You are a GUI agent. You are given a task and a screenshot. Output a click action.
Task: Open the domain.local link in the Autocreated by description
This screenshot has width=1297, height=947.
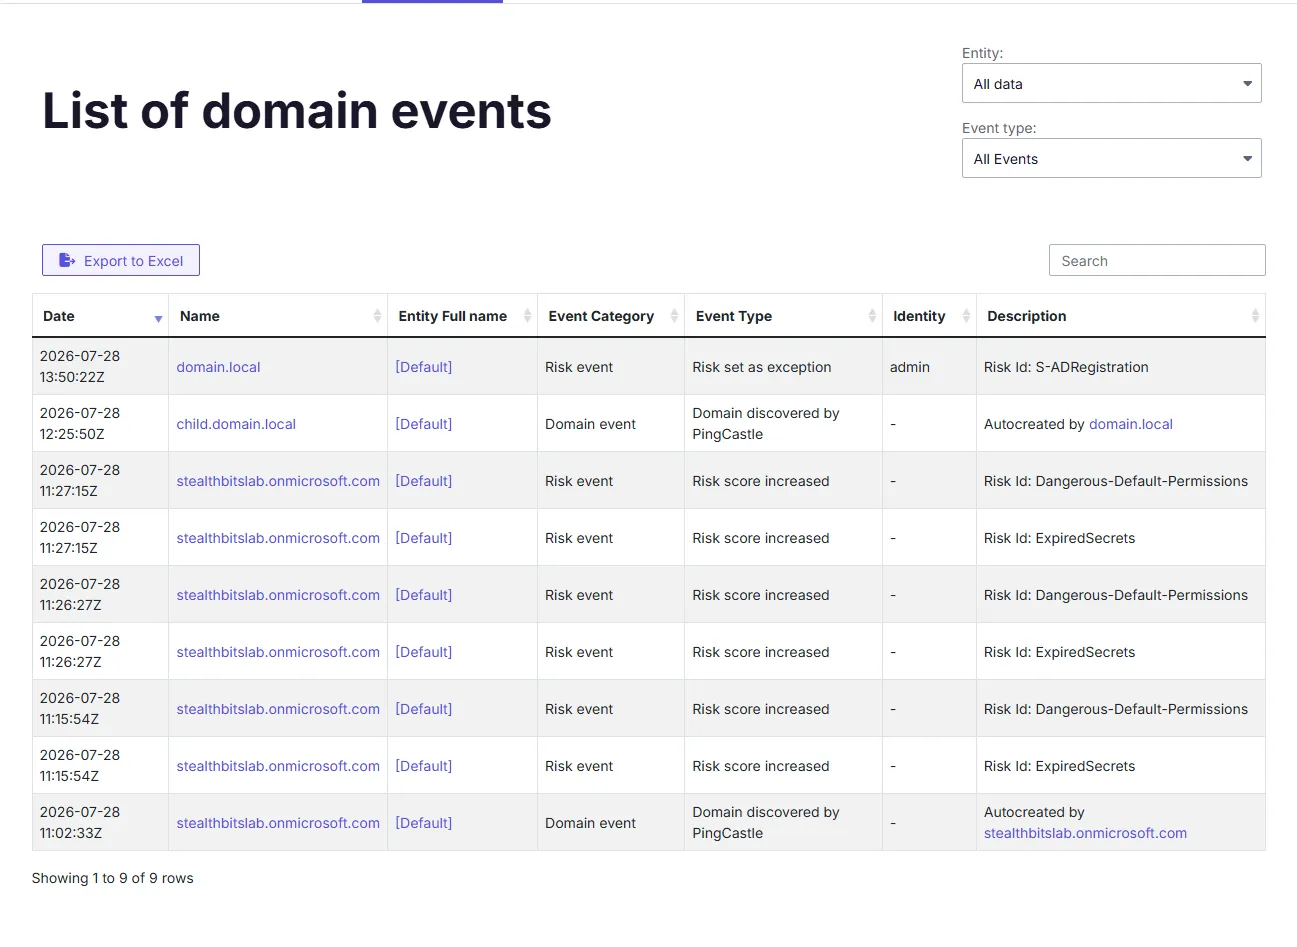point(1130,424)
